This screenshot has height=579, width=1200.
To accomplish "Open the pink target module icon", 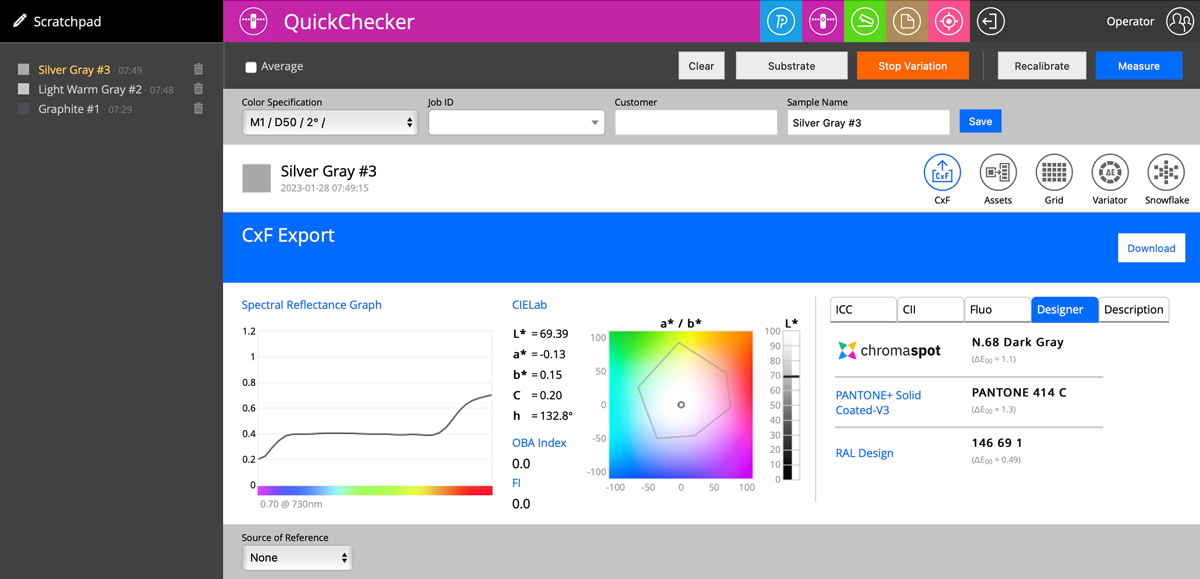I will (947, 21).
